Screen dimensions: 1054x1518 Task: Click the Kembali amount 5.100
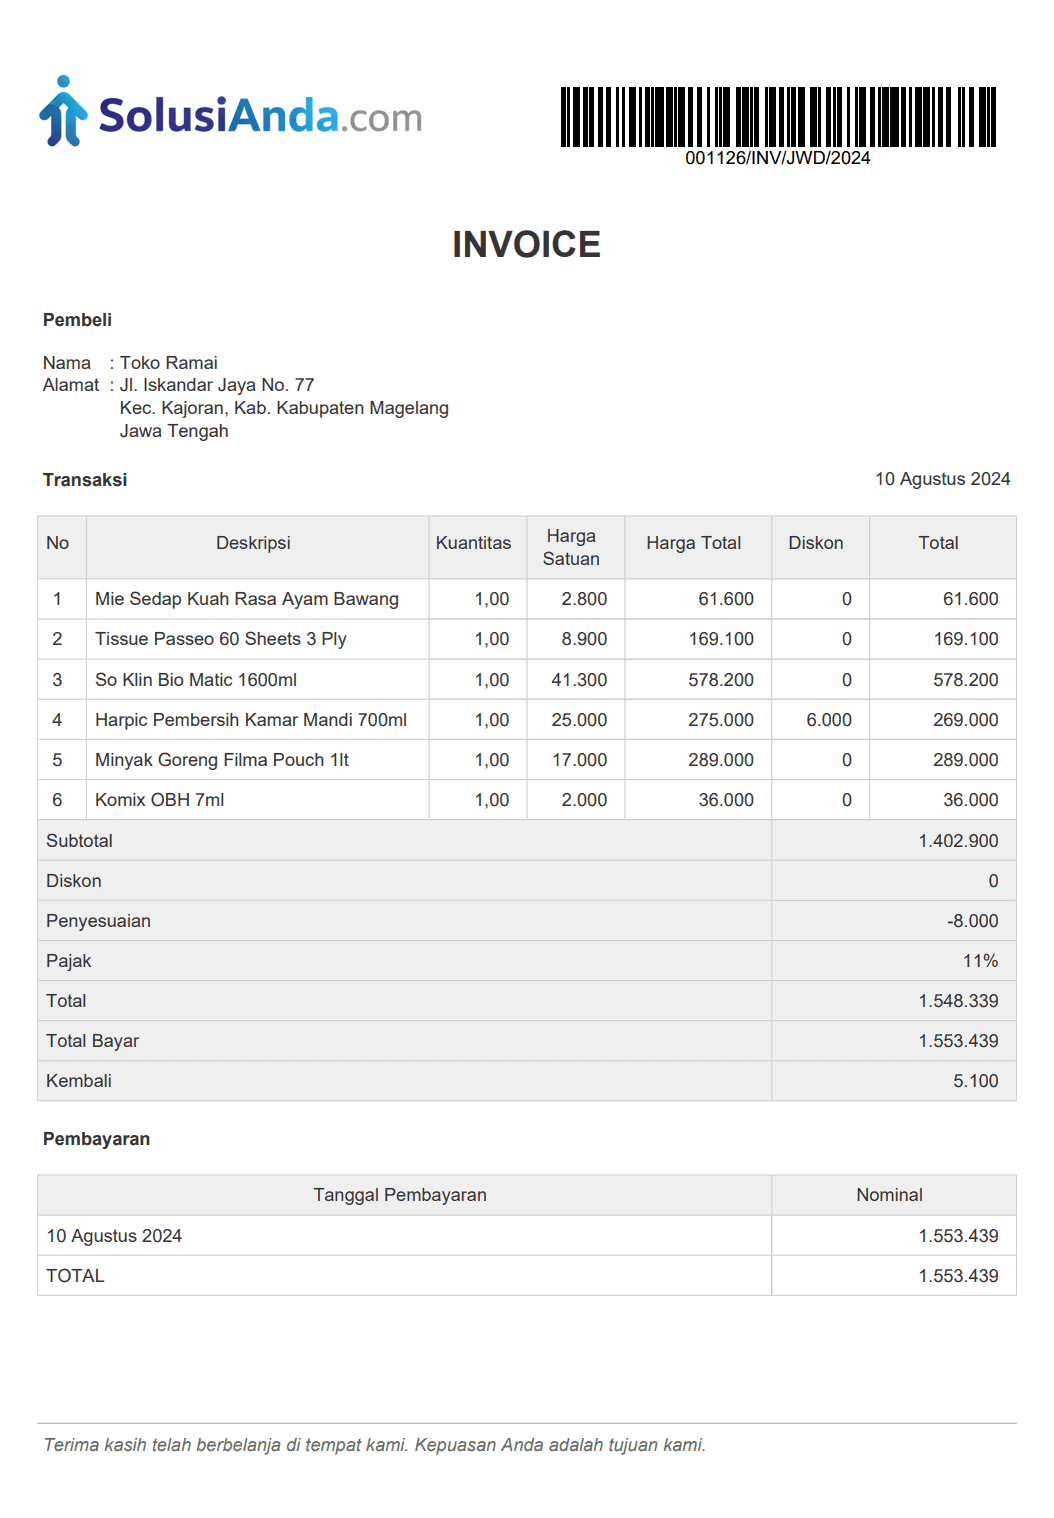pos(975,1081)
